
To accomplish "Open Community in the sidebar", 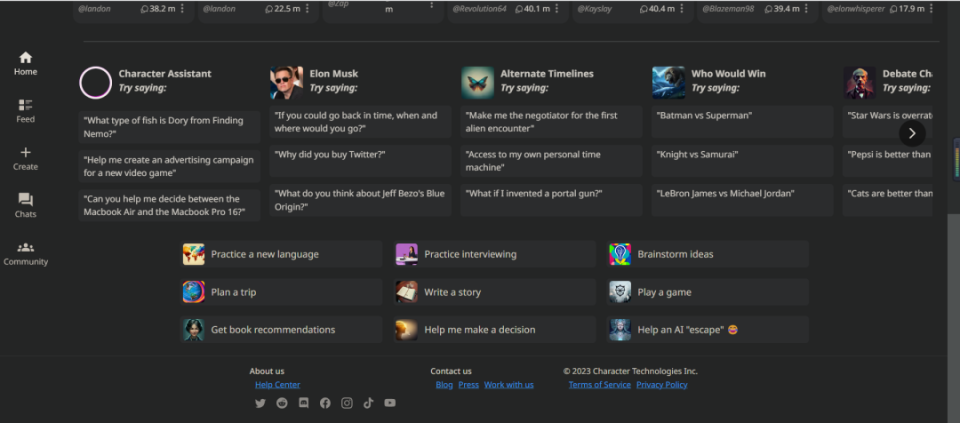I will pos(26,253).
